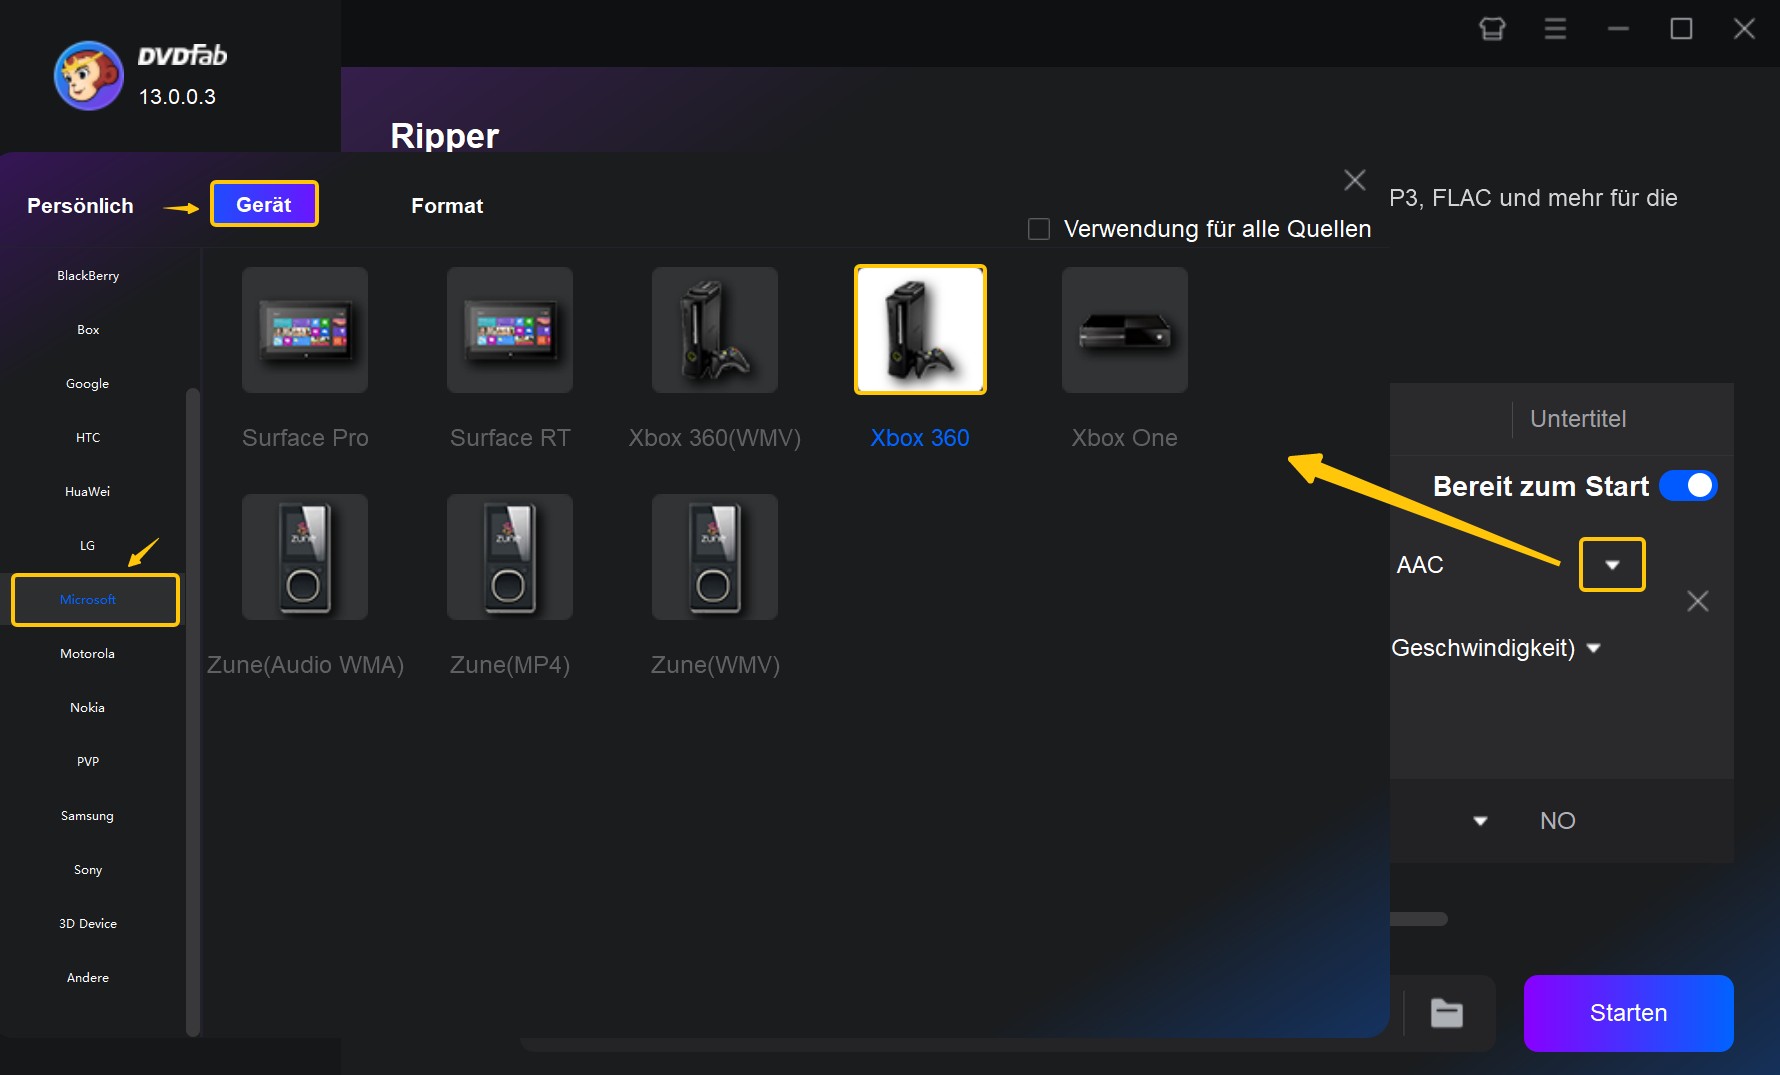This screenshot has height=1075, width=1780.
Task: Select Nokia in the brand list
Action: pos(88,708)
